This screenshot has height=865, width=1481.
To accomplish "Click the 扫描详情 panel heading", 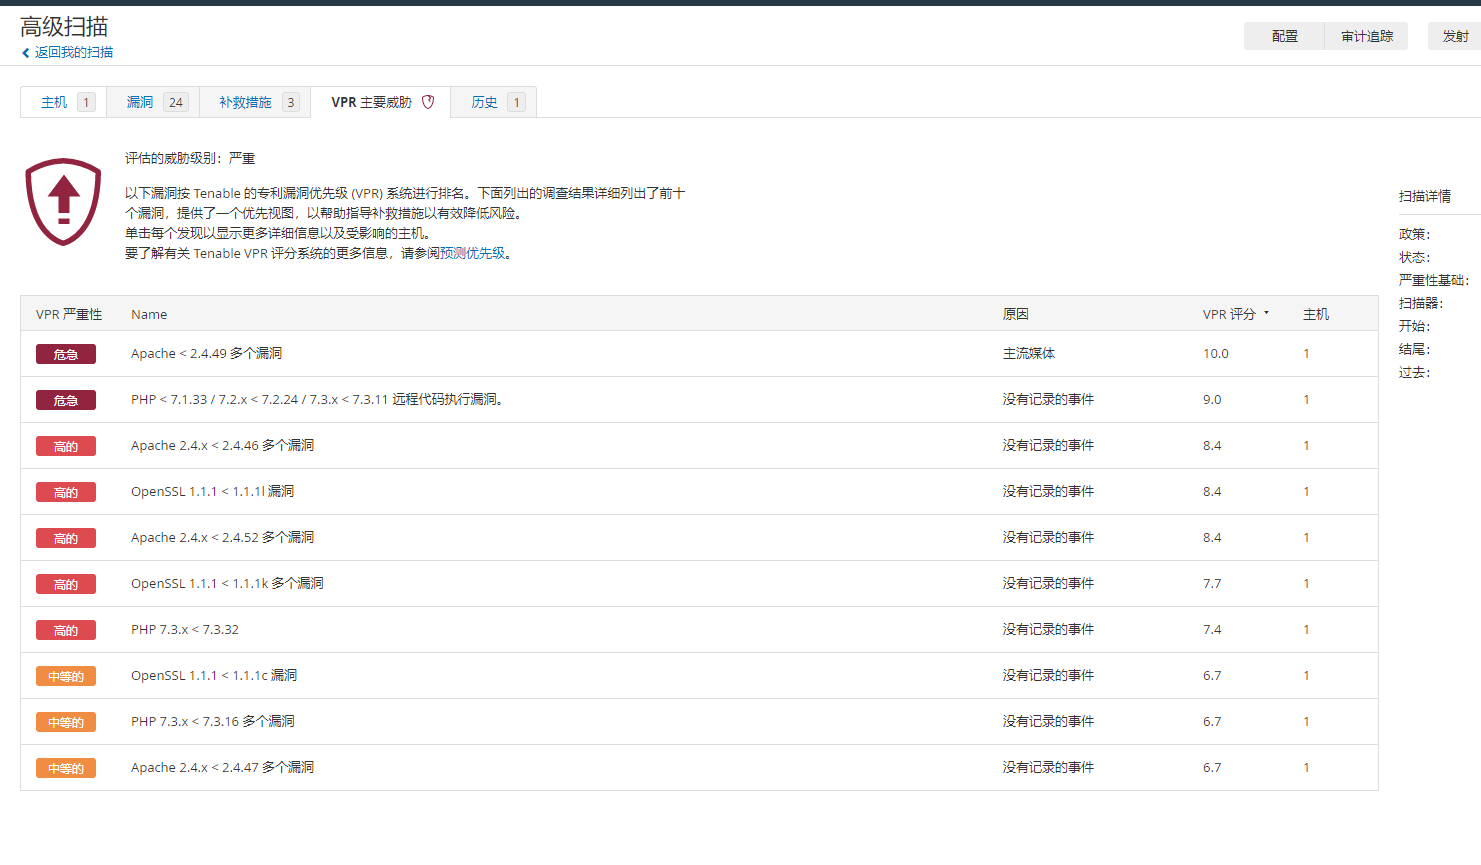I will point(1425,196).
